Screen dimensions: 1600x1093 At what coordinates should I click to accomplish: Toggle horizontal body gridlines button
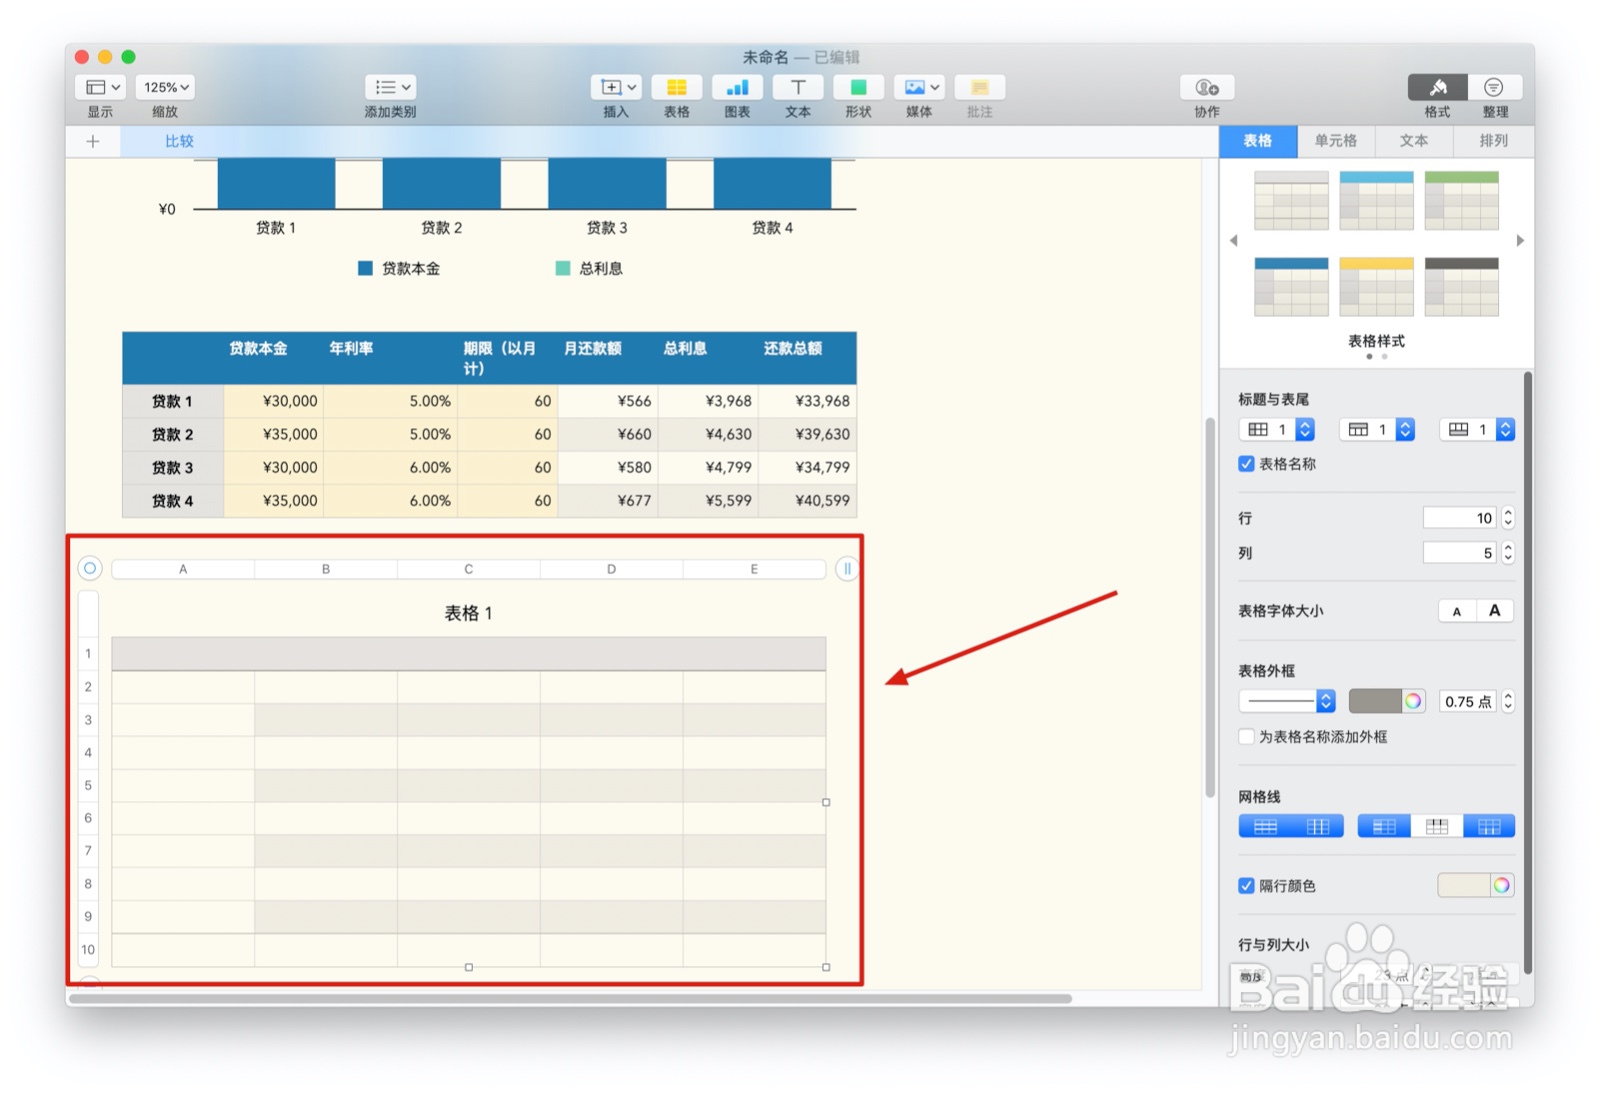tap(1265, 826)
